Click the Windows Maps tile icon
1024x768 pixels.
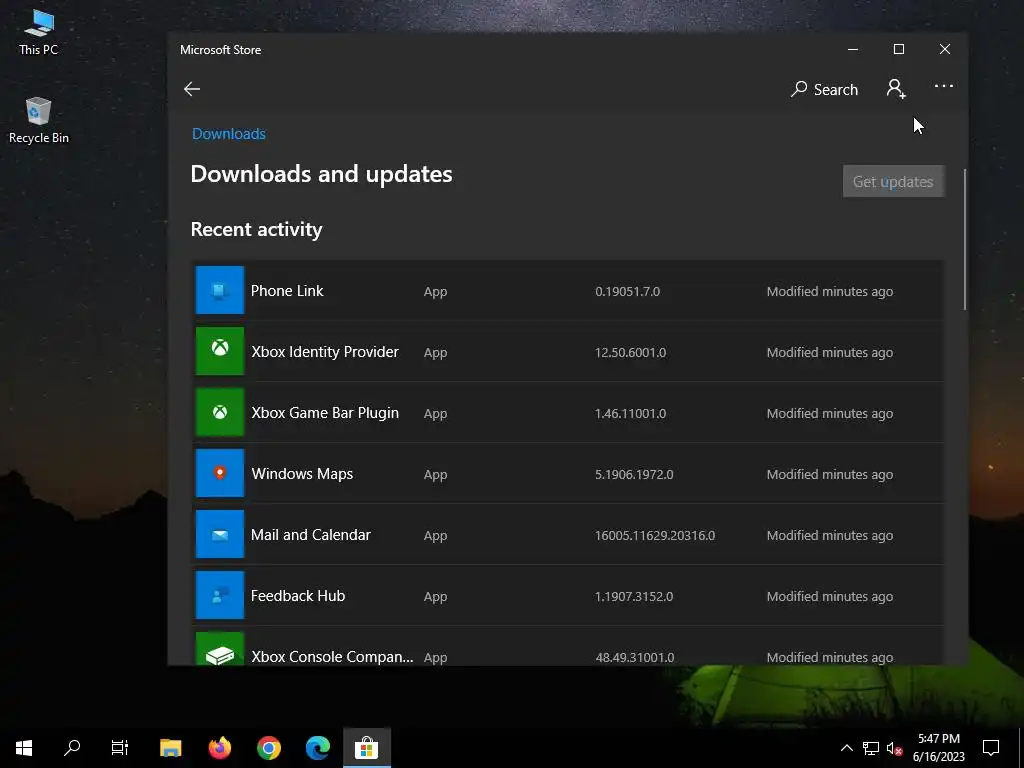(x=220, y=473)
